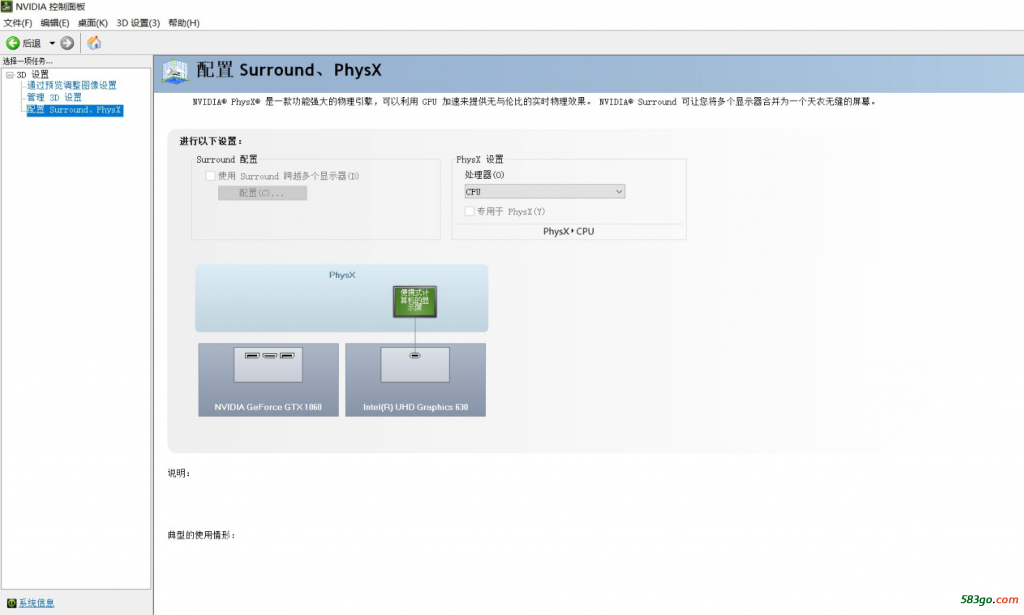
Task: Open the 3D 设置(3) menu
Action: 138,23
